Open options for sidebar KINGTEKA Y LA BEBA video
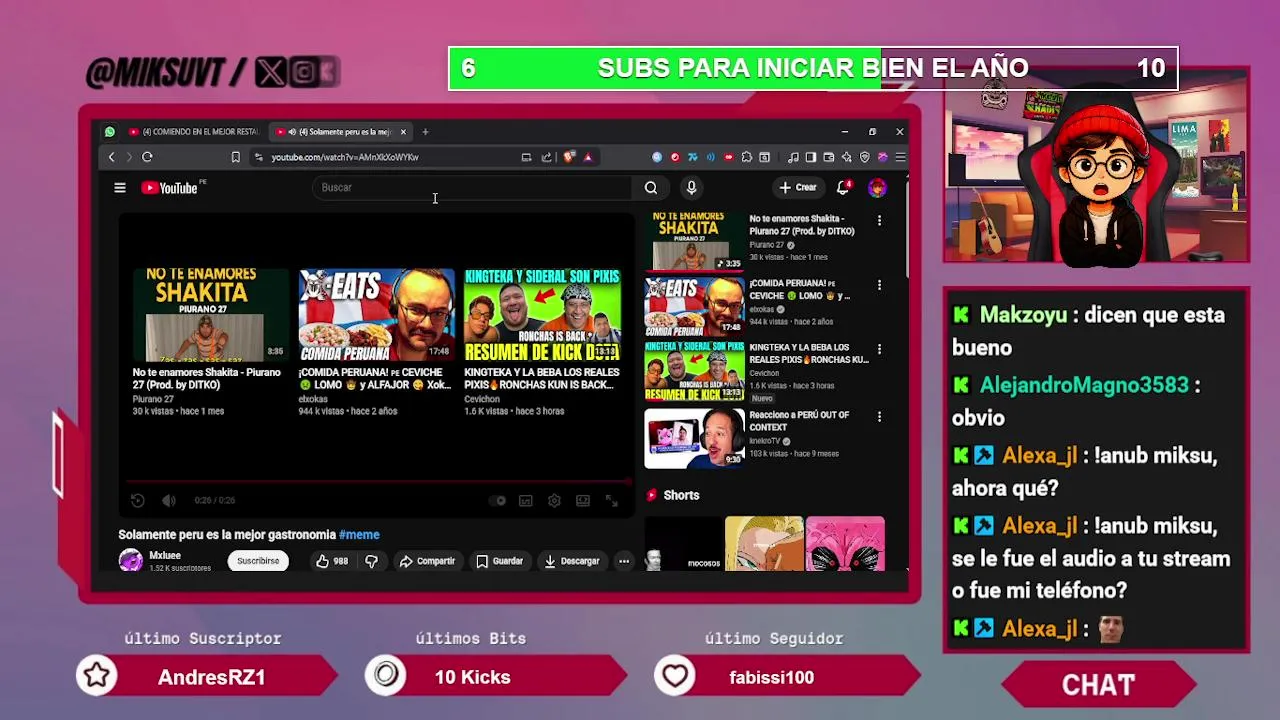Screen dimensions: 1280x720 879,349
